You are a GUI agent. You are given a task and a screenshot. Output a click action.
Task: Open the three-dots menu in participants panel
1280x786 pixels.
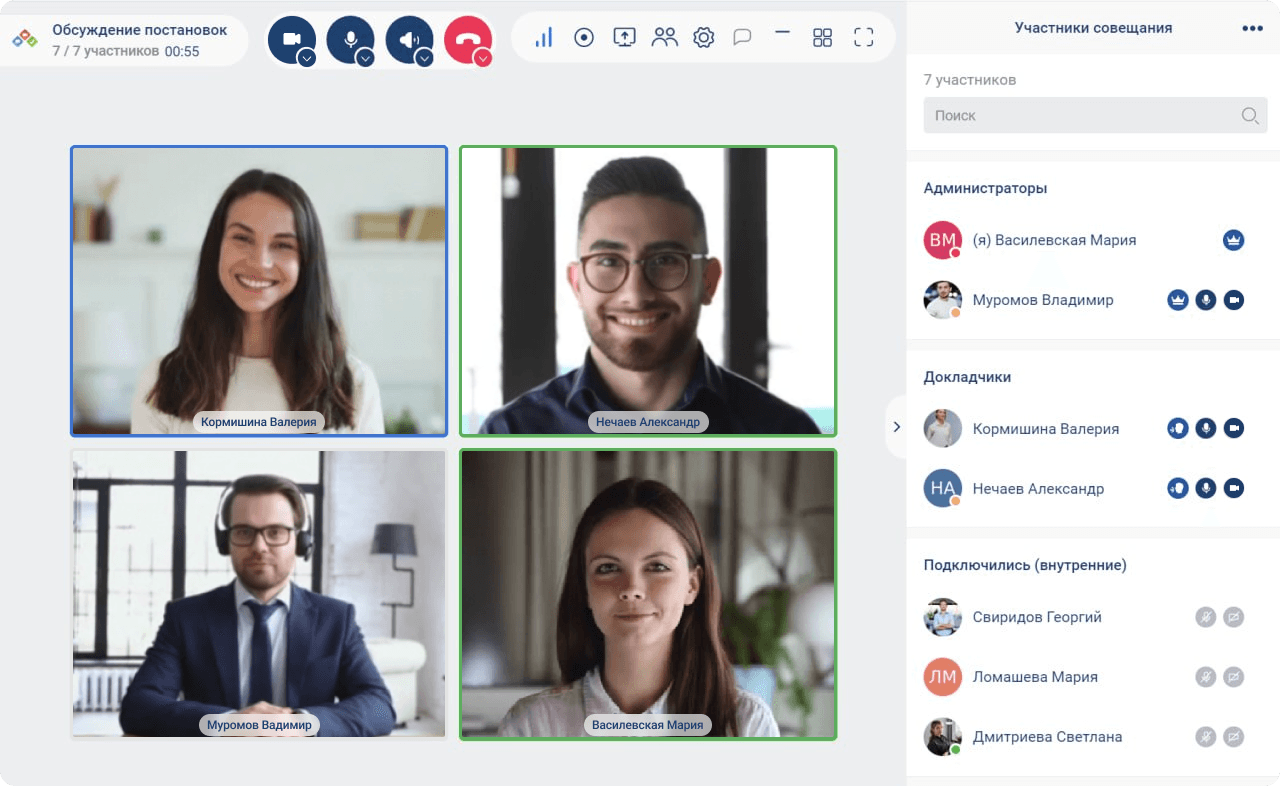pos(1252,28)
